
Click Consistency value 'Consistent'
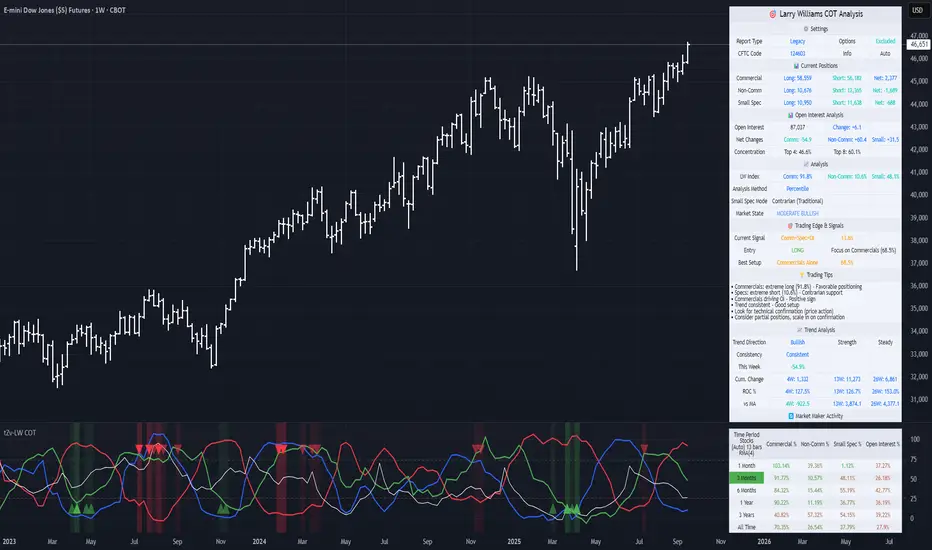coord(797,355)
